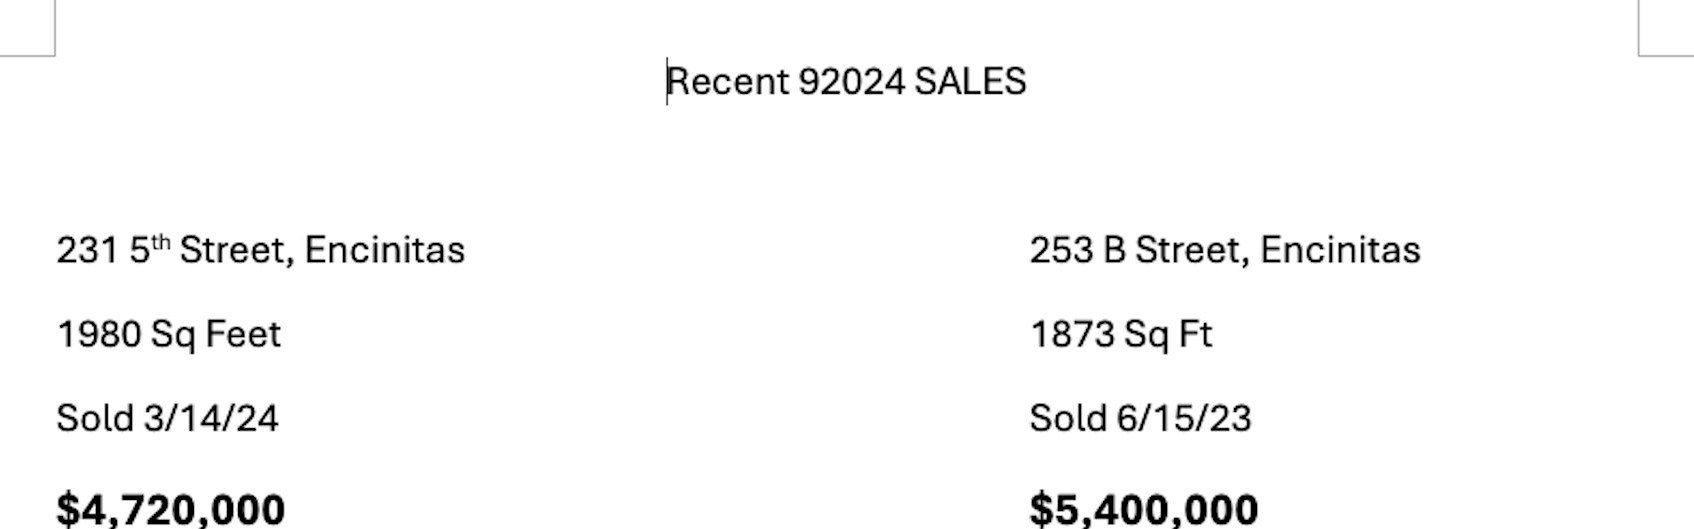The height and width of the screenshot is (529, 1694).
Task: Click the superscript "th" after the 5
Action: coord(160,243)
